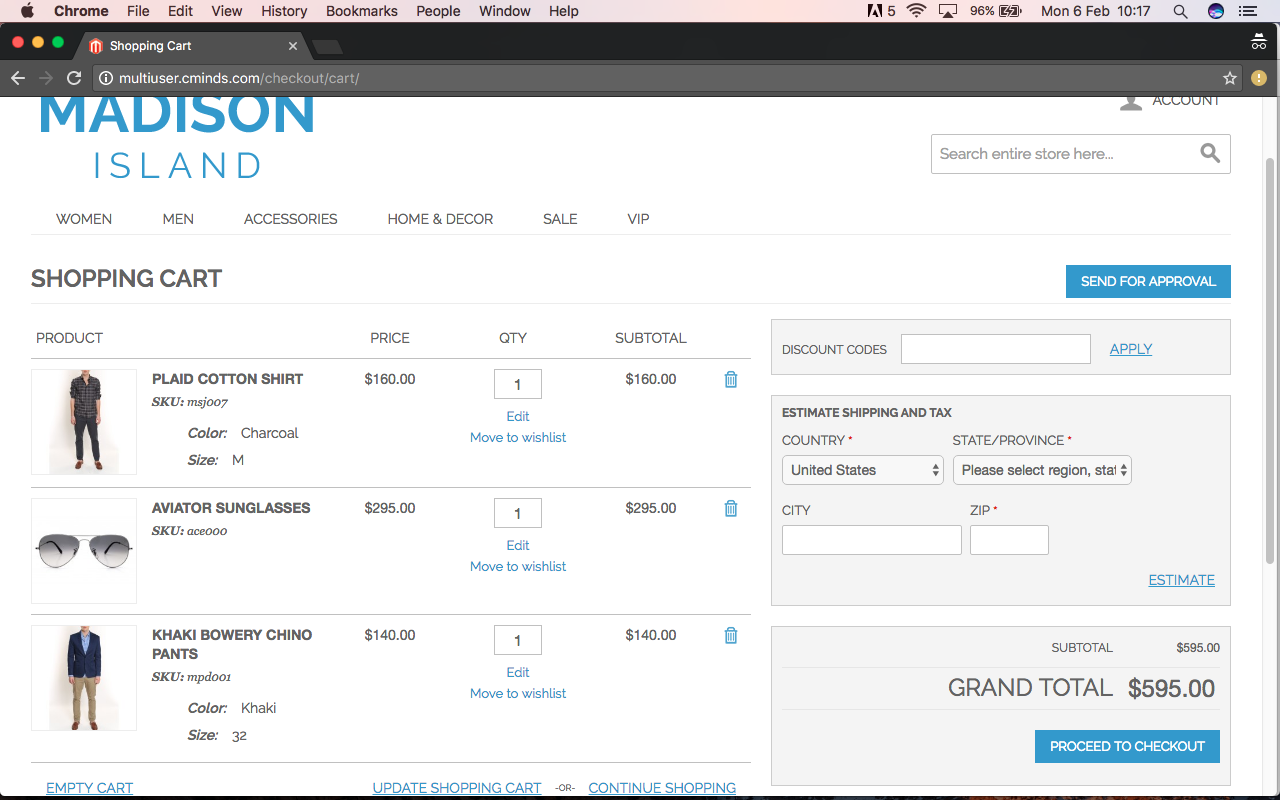Click the Adobe icon in menu bar
Viewport: 1280px width, 800px height.
tap(874, 11)
